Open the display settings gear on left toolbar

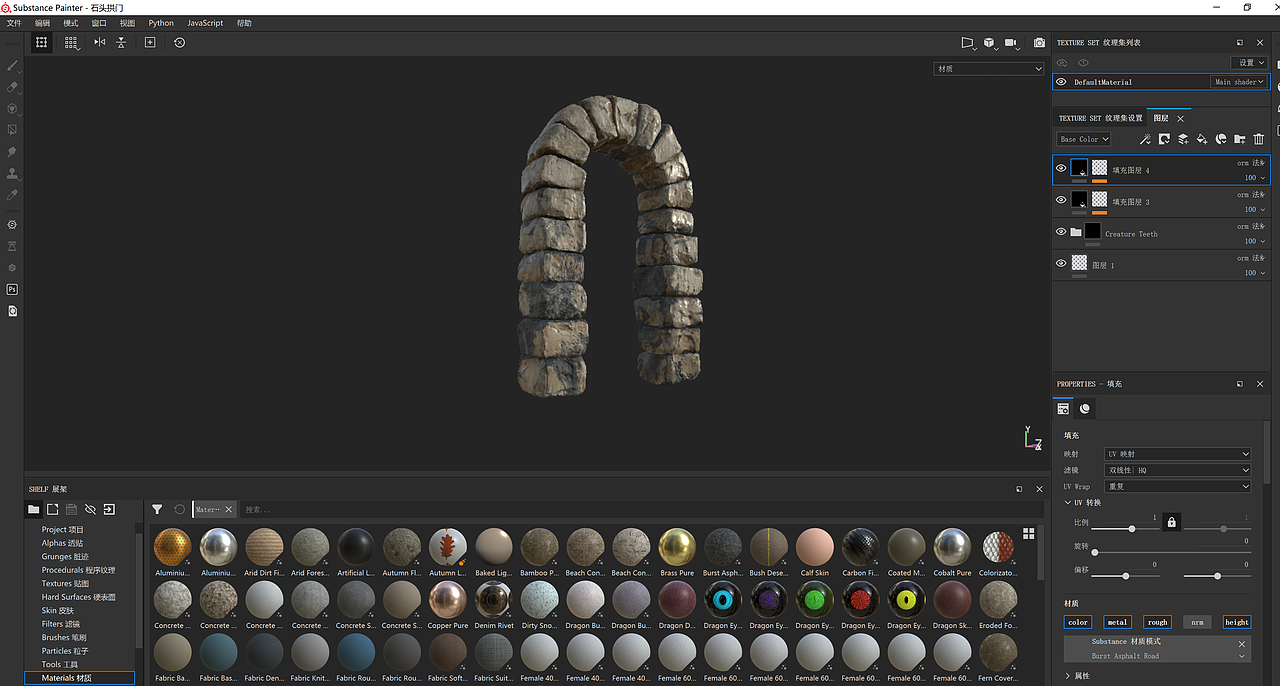[x=12, y=225]
